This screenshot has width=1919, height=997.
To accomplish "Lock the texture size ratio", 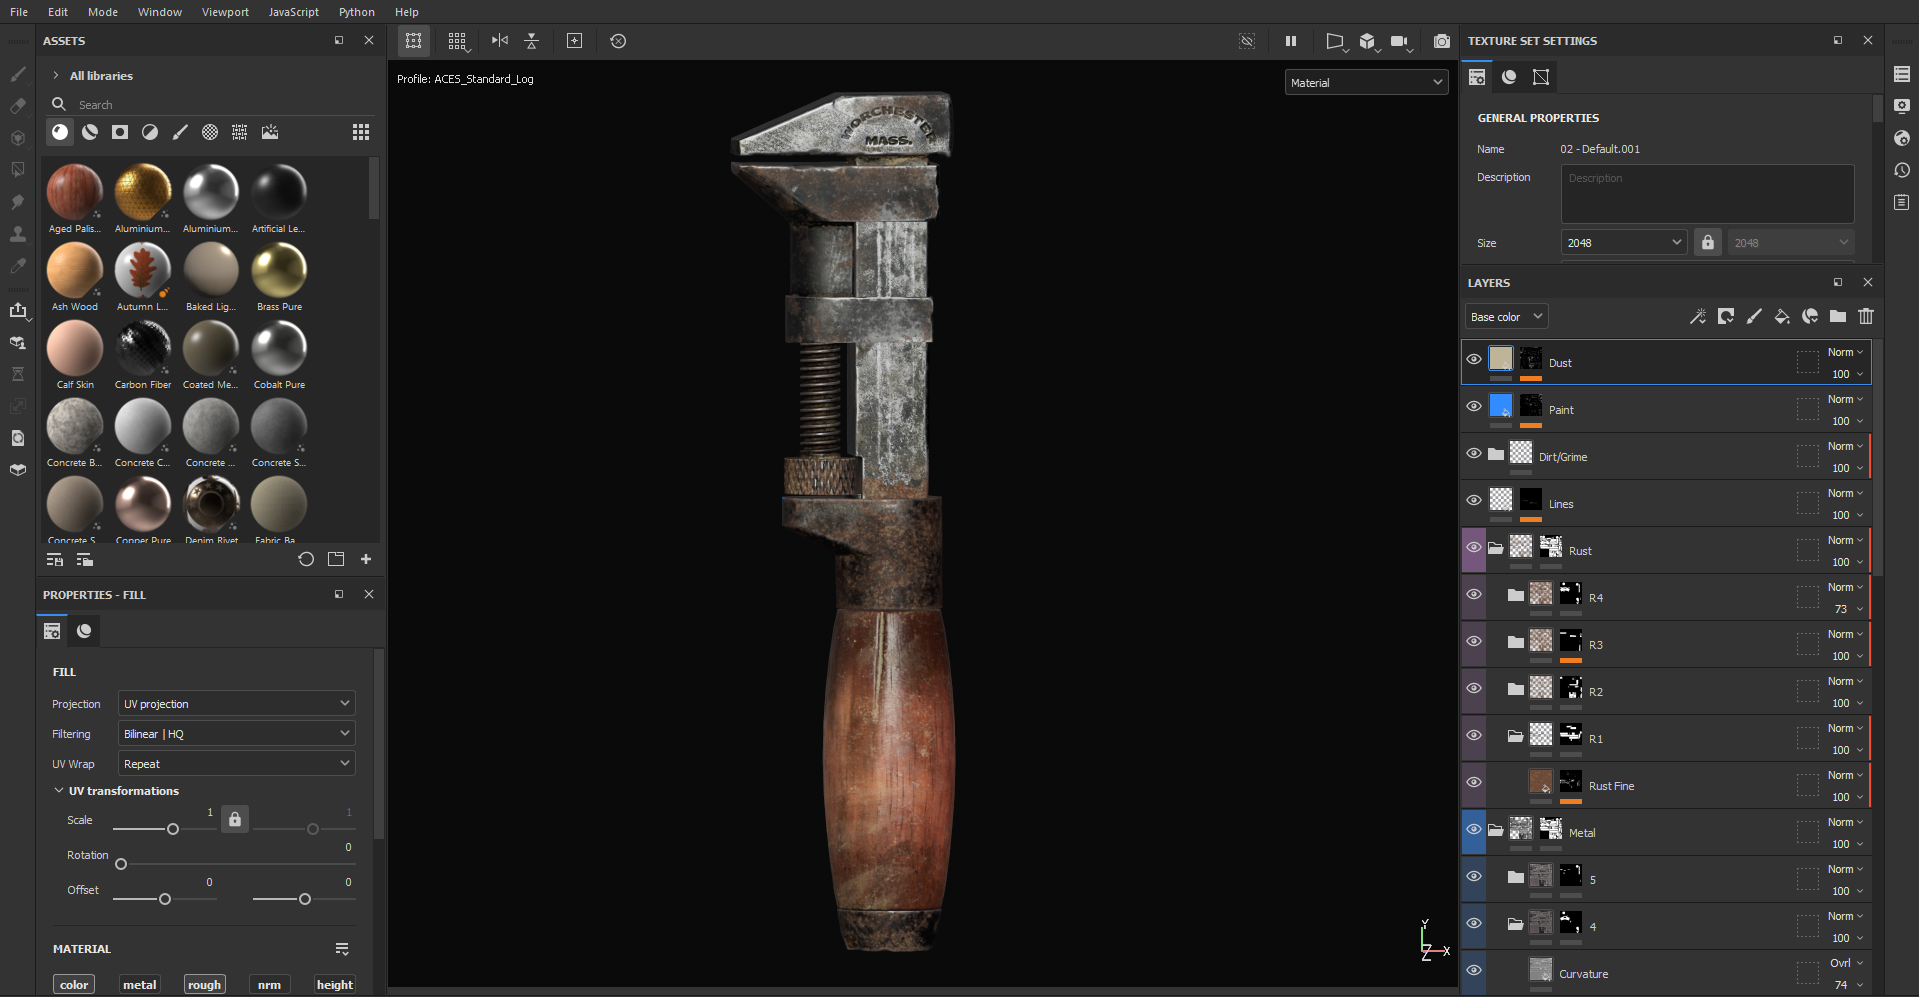I will (1708, 242).
